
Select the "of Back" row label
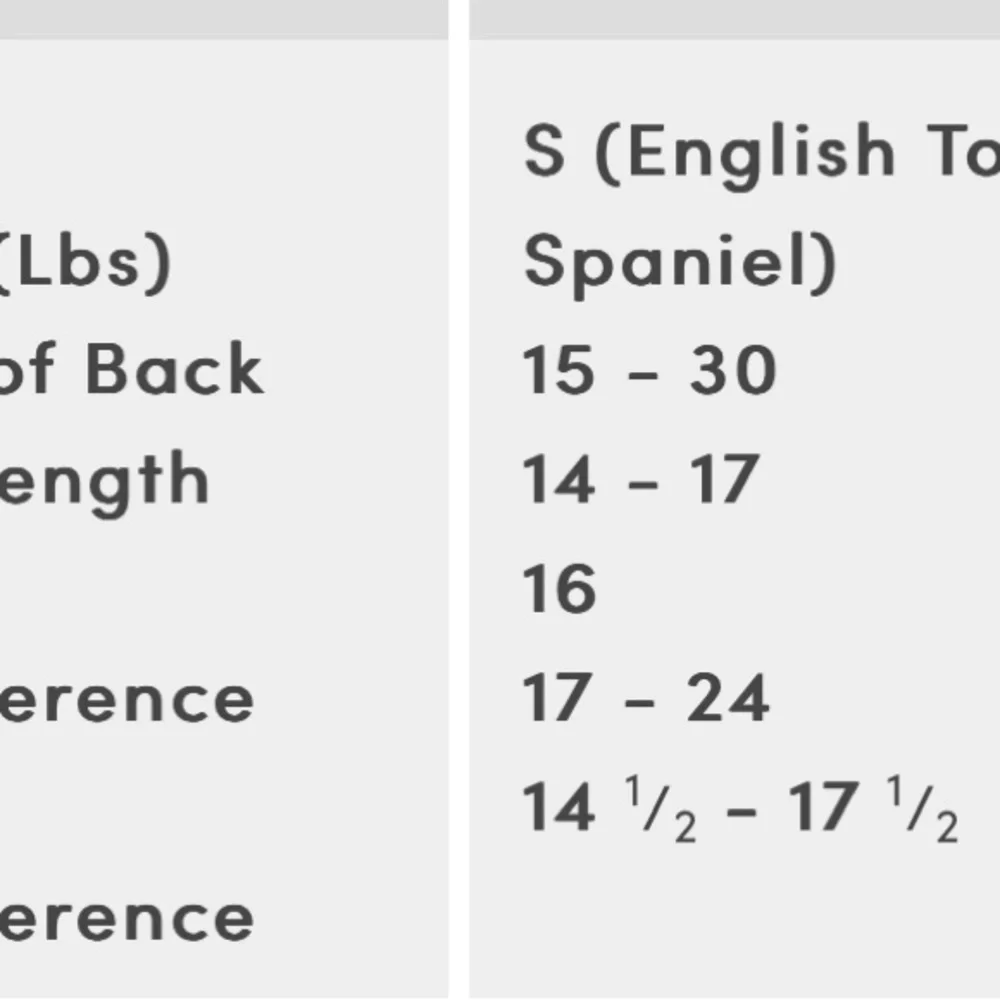(x=132, y=370)
